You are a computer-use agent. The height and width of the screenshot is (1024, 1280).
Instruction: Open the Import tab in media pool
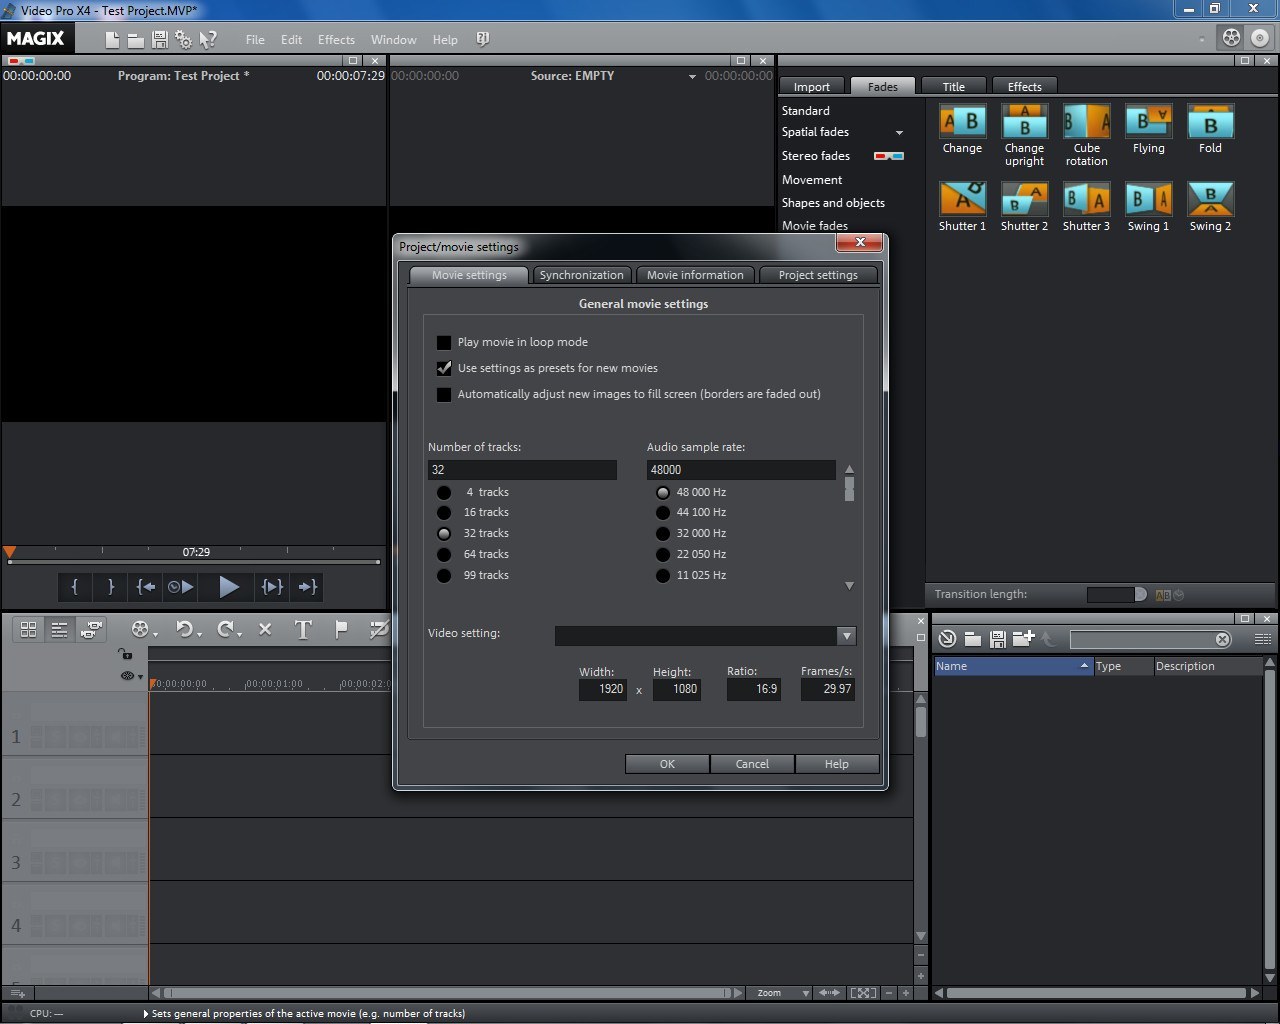point(812,87)
